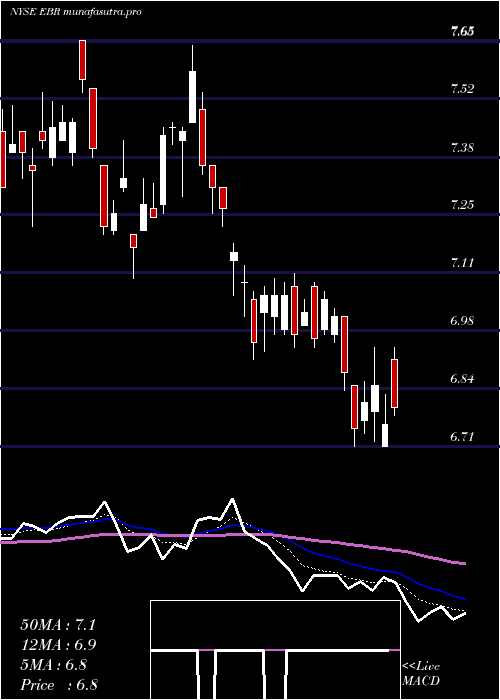Click the tallest red candle touching 7.65
Image resolution: width=500 pixels, height=700 pixels.
(82, 60)
